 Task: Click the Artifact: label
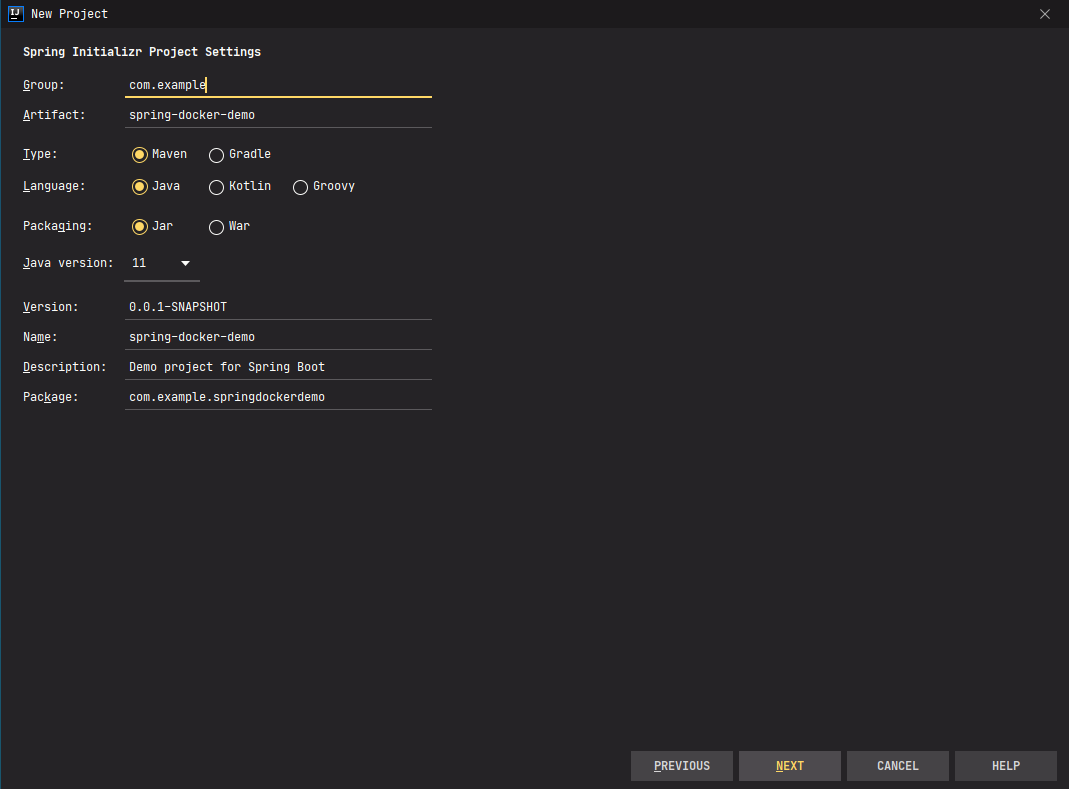point(55,115)
